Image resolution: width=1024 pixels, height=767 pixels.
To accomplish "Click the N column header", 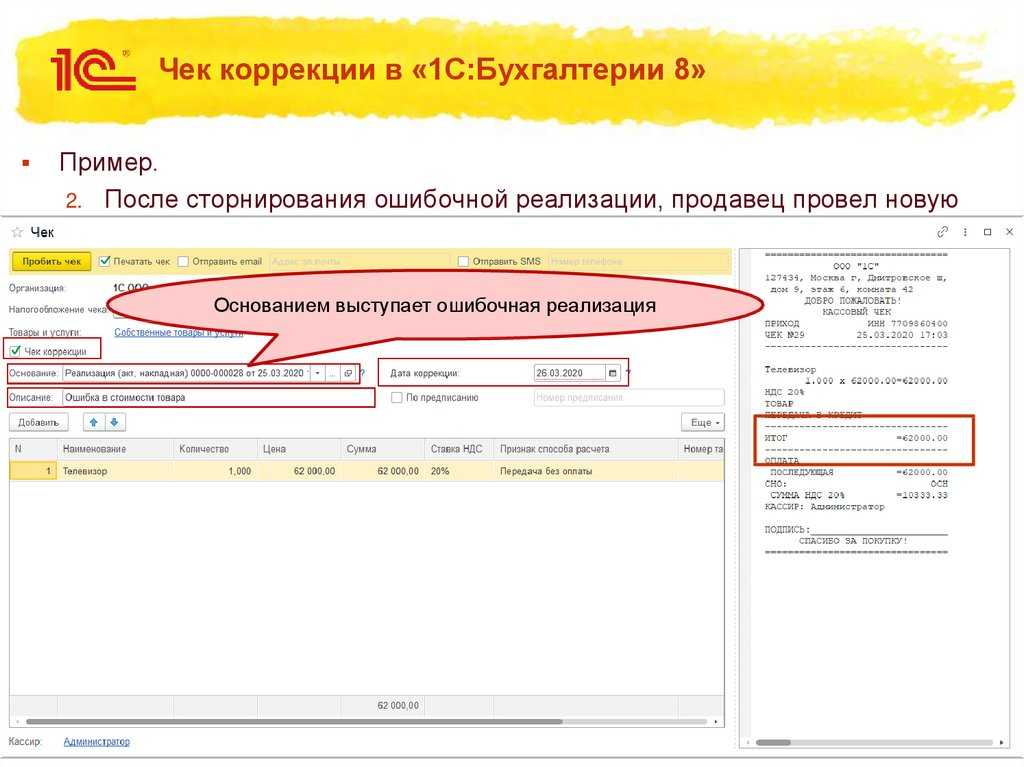I will click(33, 449).
